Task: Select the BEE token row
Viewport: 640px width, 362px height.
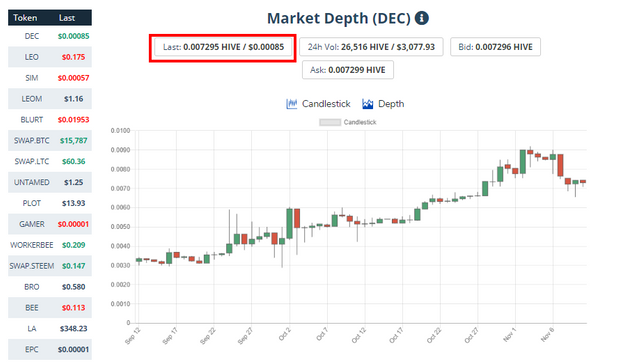Action: (50, 307)
